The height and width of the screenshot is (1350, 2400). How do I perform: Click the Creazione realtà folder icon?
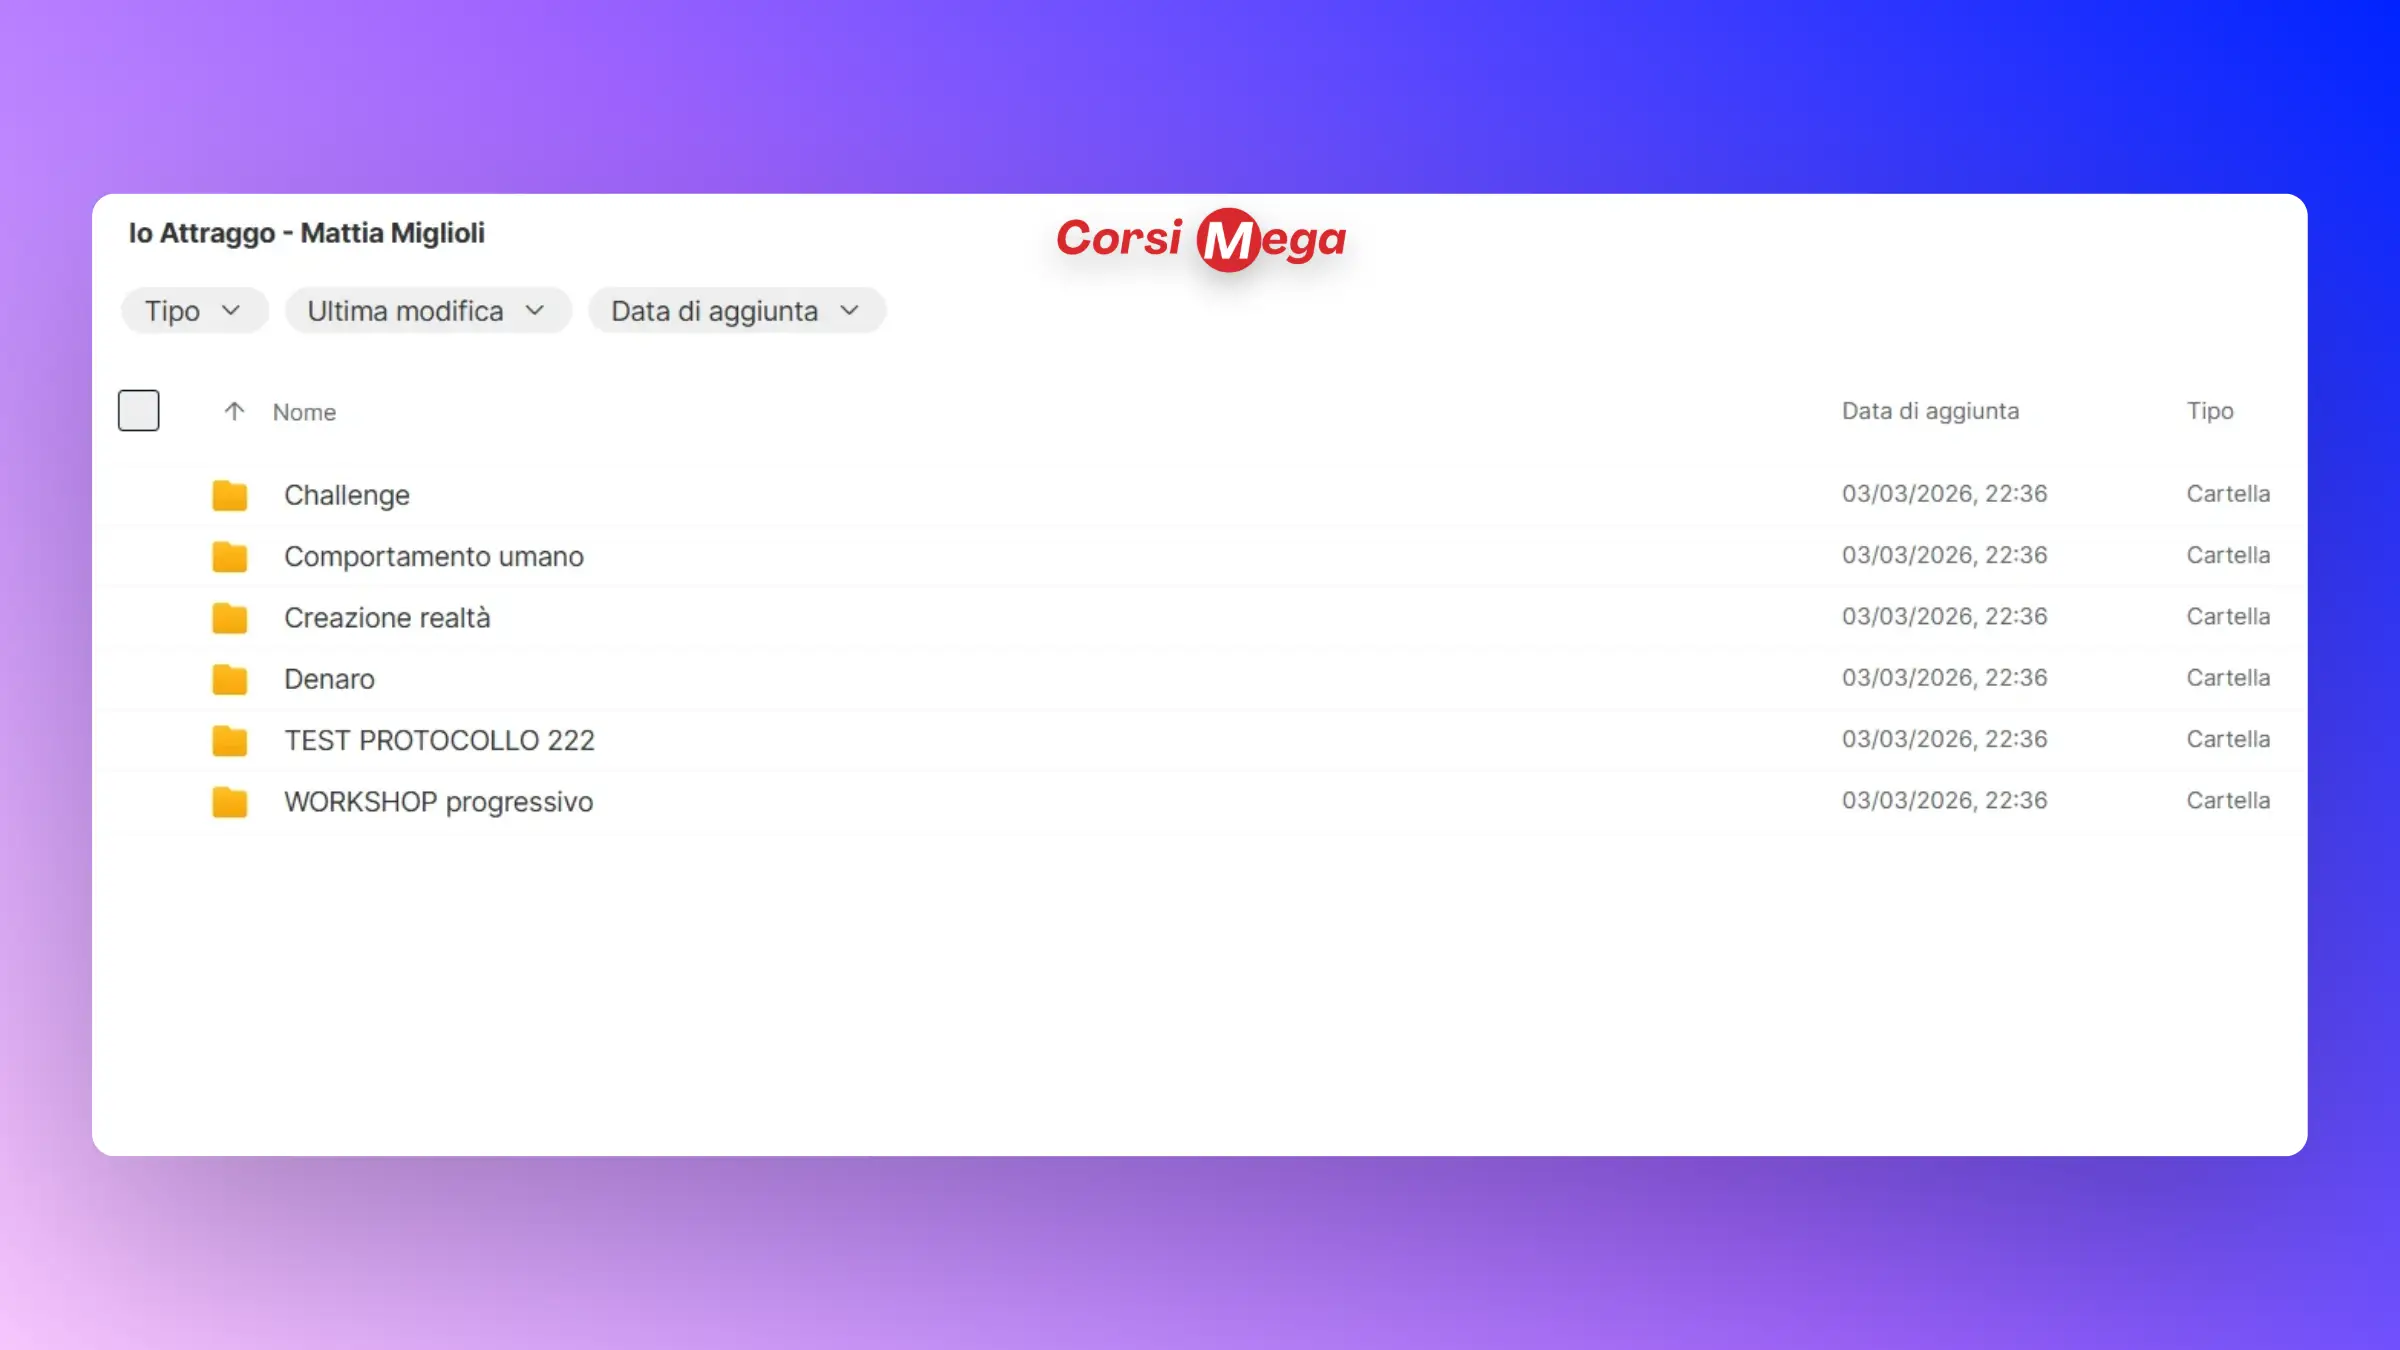pos(229,618)
